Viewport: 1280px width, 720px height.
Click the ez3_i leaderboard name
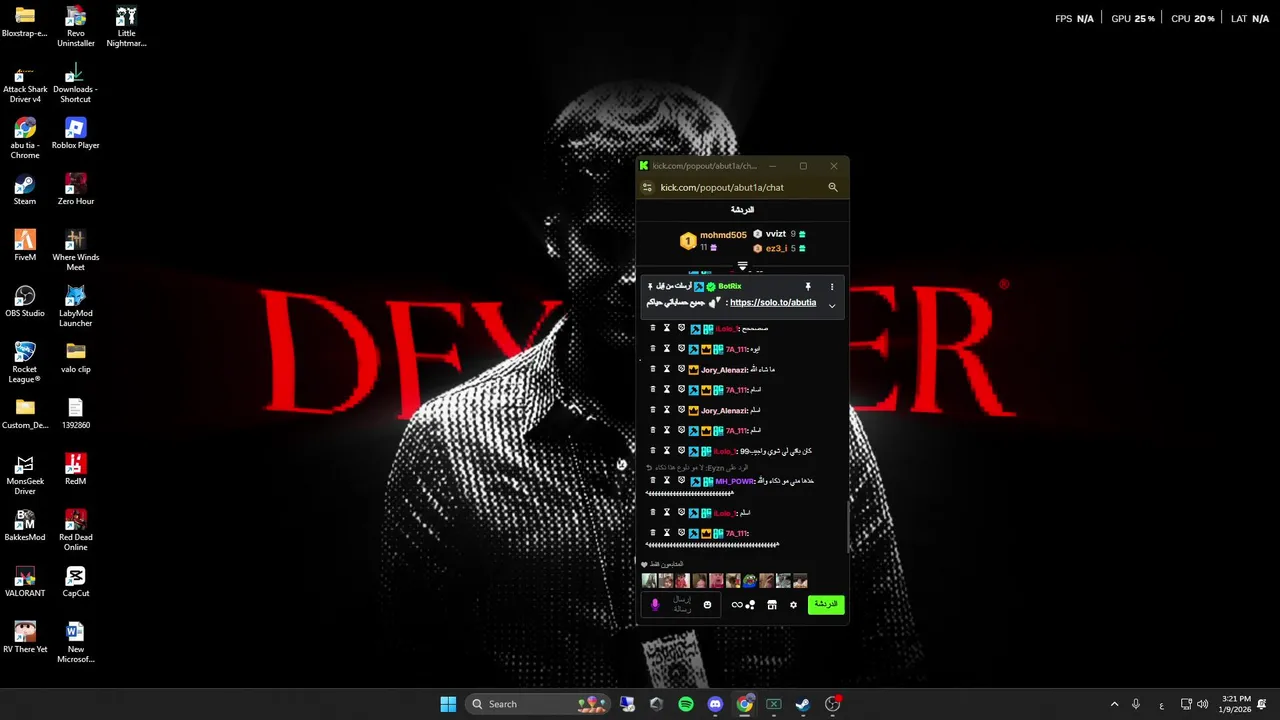point(777,248)
